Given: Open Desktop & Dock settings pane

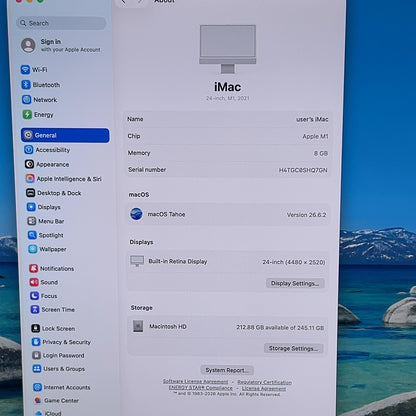Looking at the screenshot, I should [x=54, y=193].
